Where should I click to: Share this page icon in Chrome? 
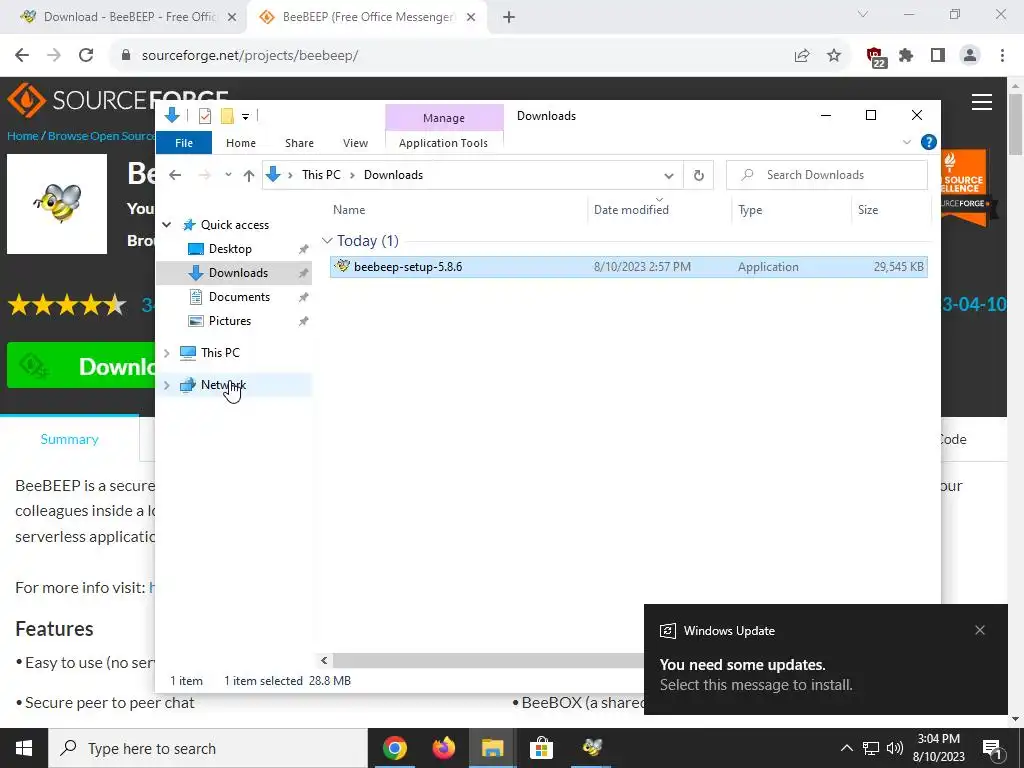tap(802, 56)
